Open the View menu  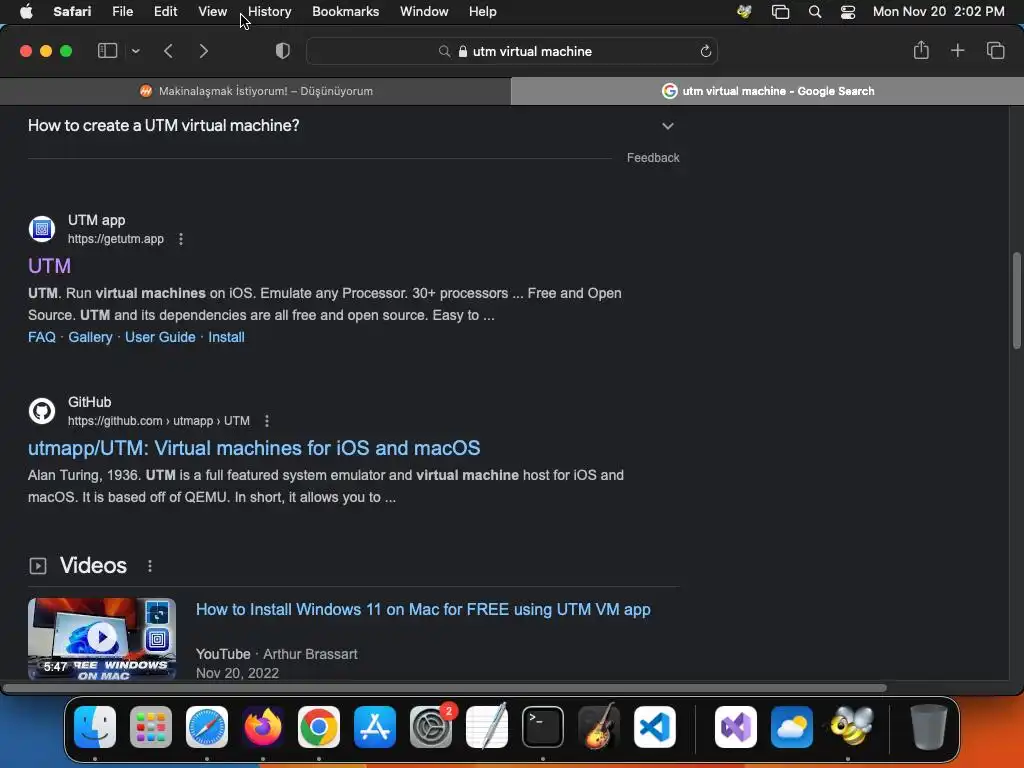click(x=212, y=11)
